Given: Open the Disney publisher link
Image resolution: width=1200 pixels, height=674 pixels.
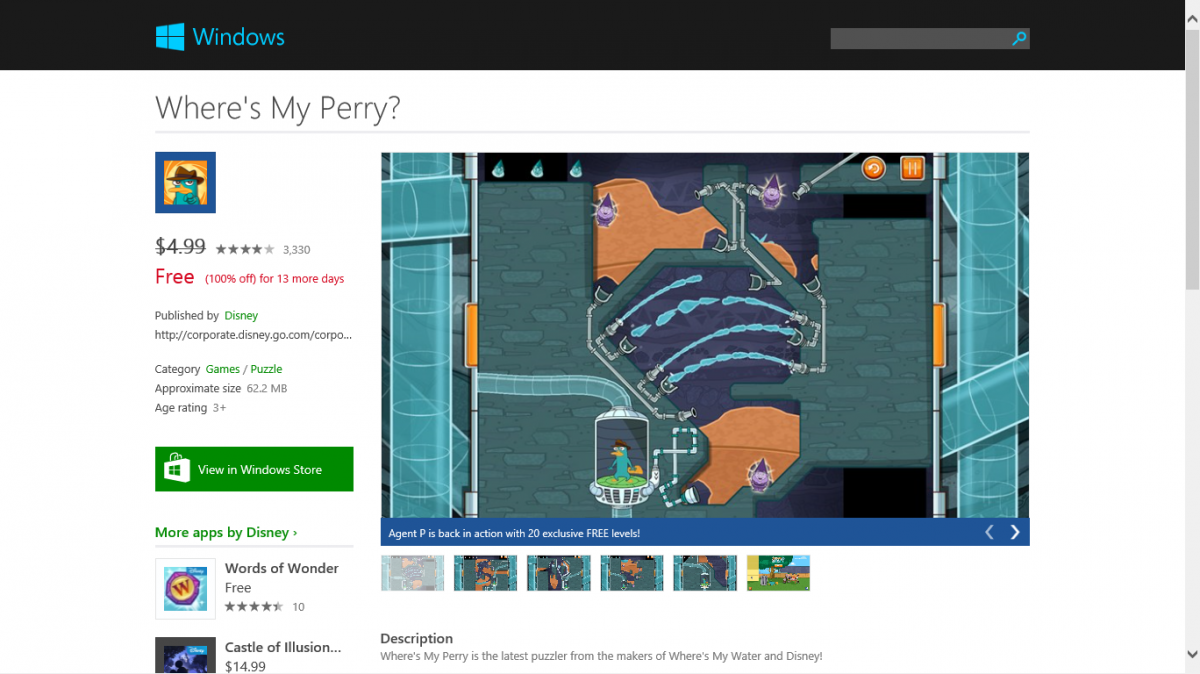Looking at the screenshot, I should point(241,315).
